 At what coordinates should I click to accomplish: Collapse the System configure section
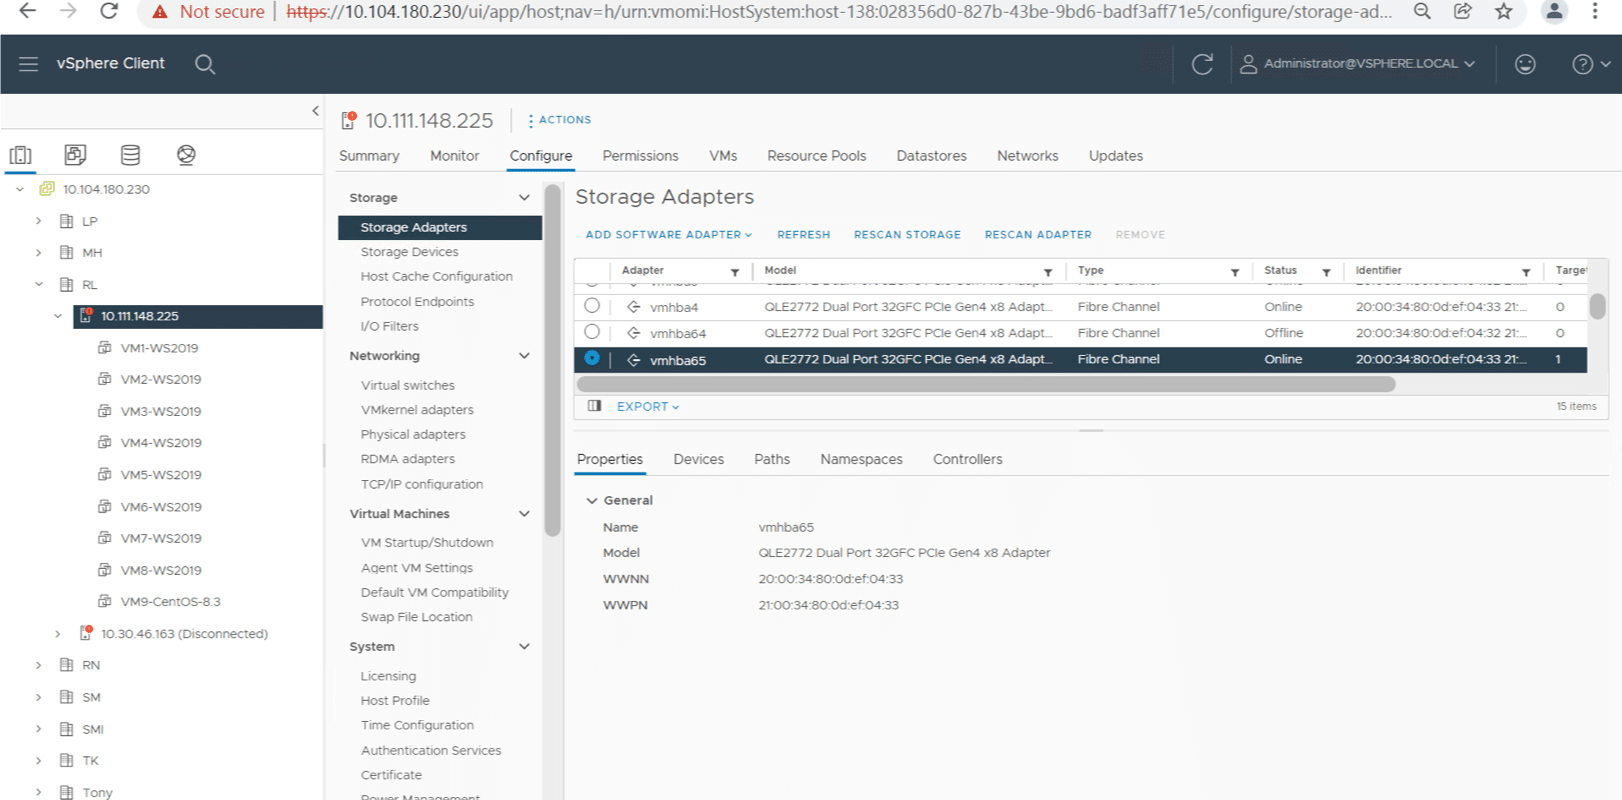(x=524, y=647)
